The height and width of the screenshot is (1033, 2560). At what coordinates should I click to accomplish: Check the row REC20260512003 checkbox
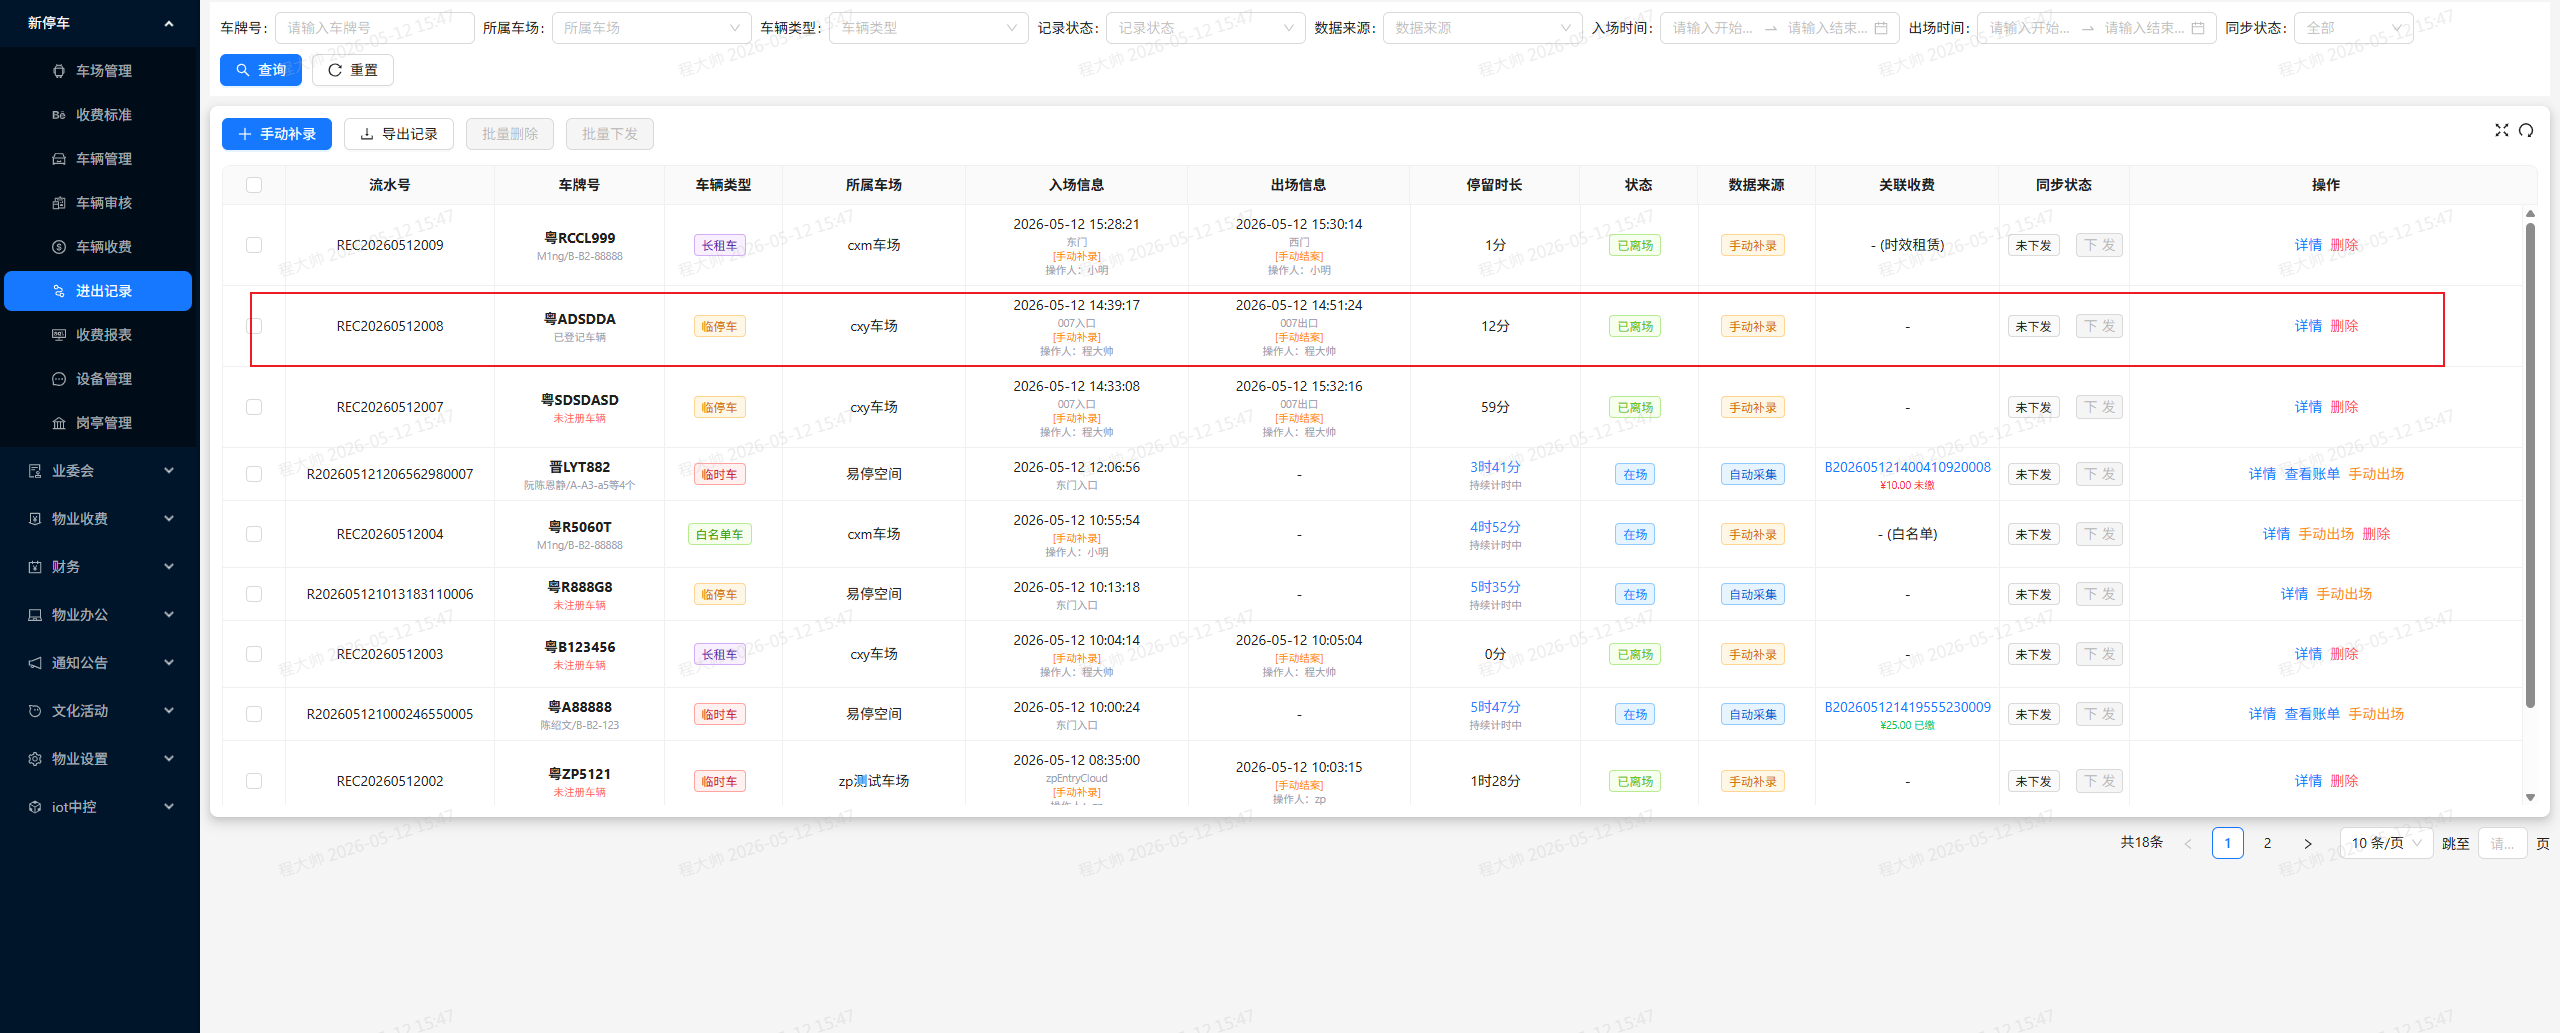(254, 654)
